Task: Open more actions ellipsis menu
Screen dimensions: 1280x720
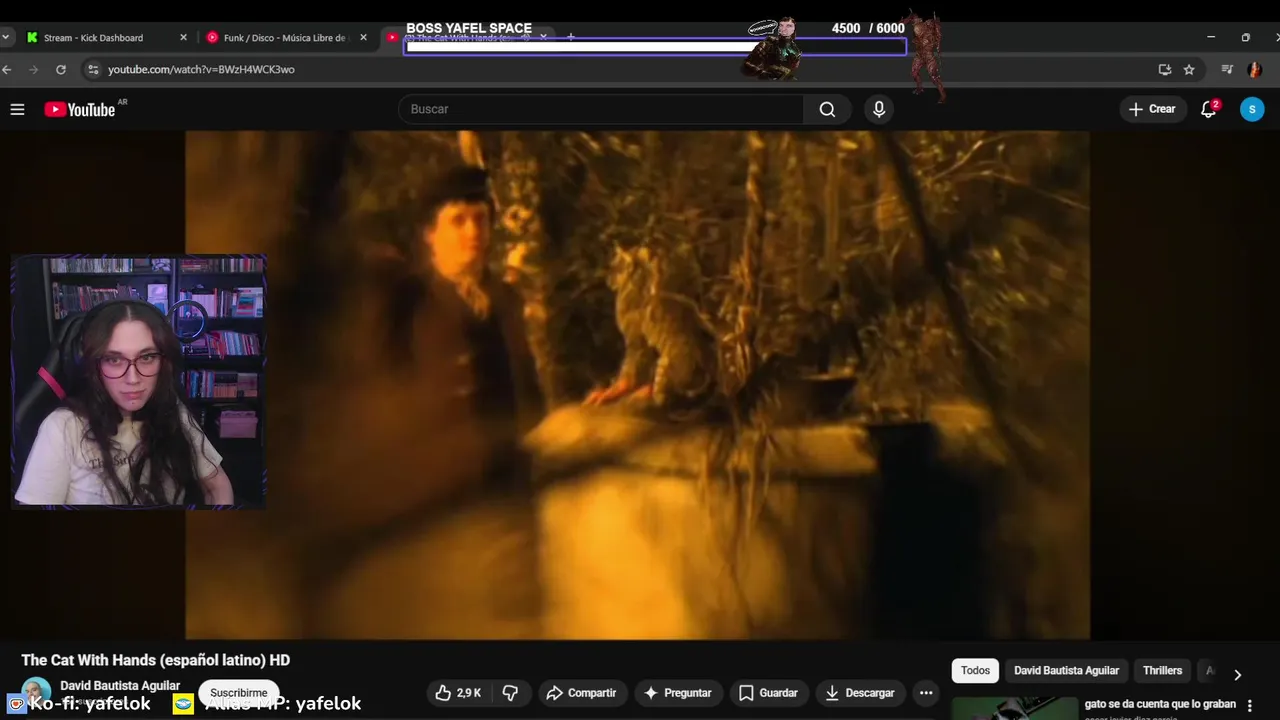Action: pyautogui.click(x=926, y=693)
